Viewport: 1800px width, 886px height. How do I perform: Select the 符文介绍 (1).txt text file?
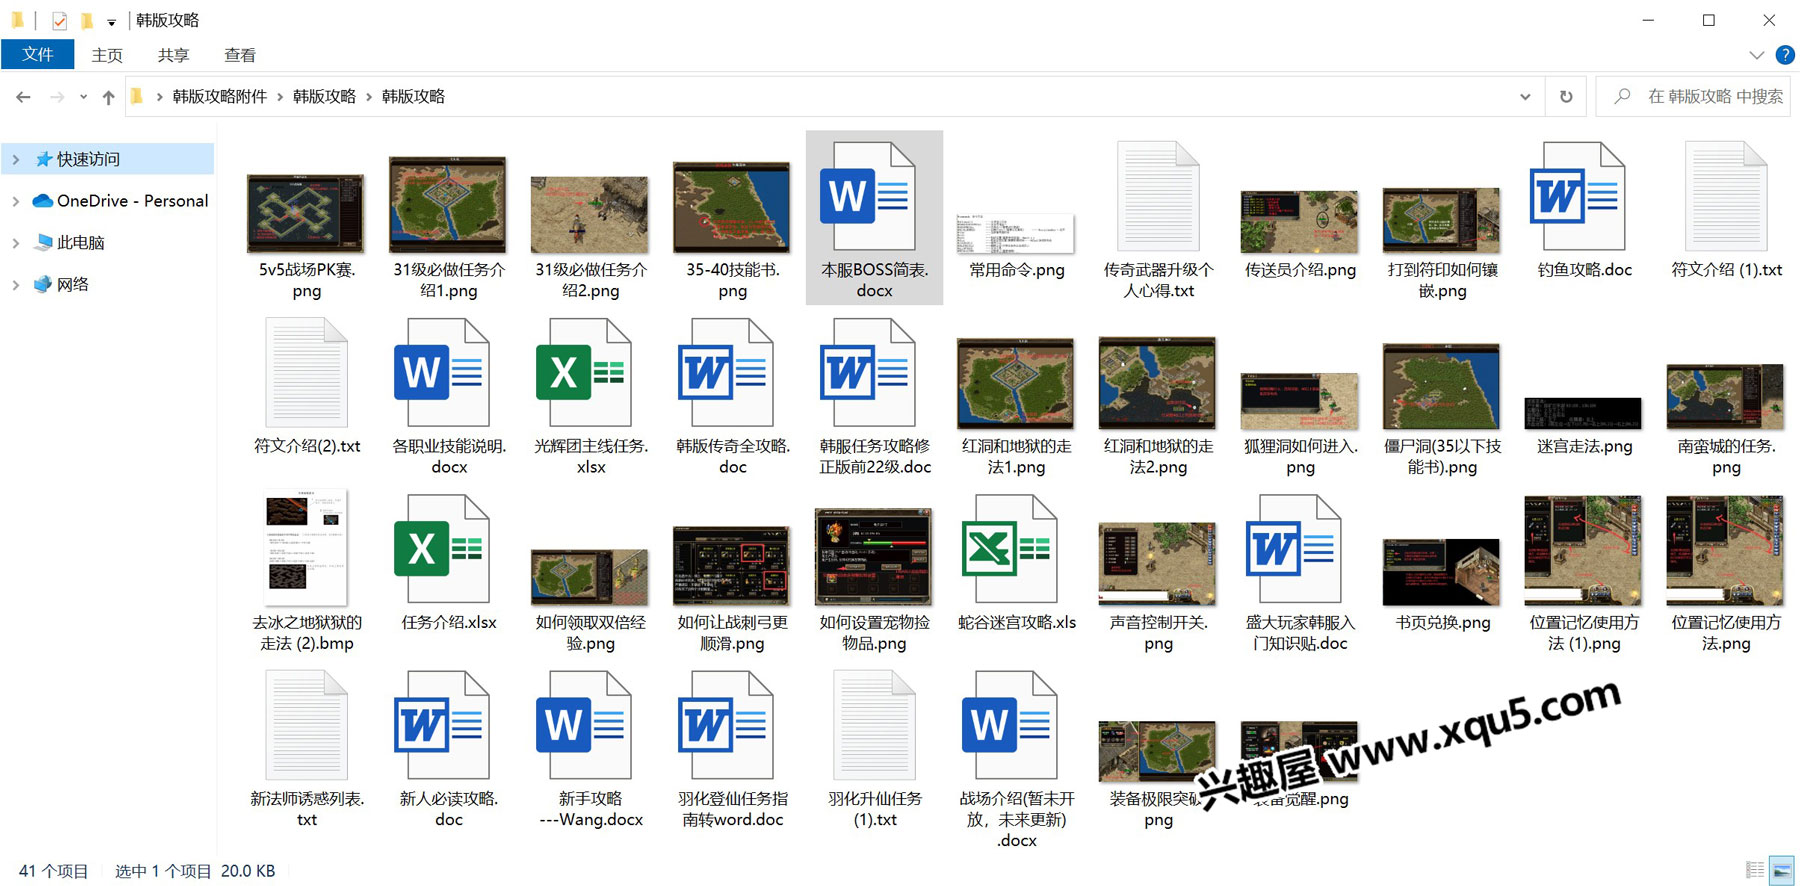(x=1726, y=212)
